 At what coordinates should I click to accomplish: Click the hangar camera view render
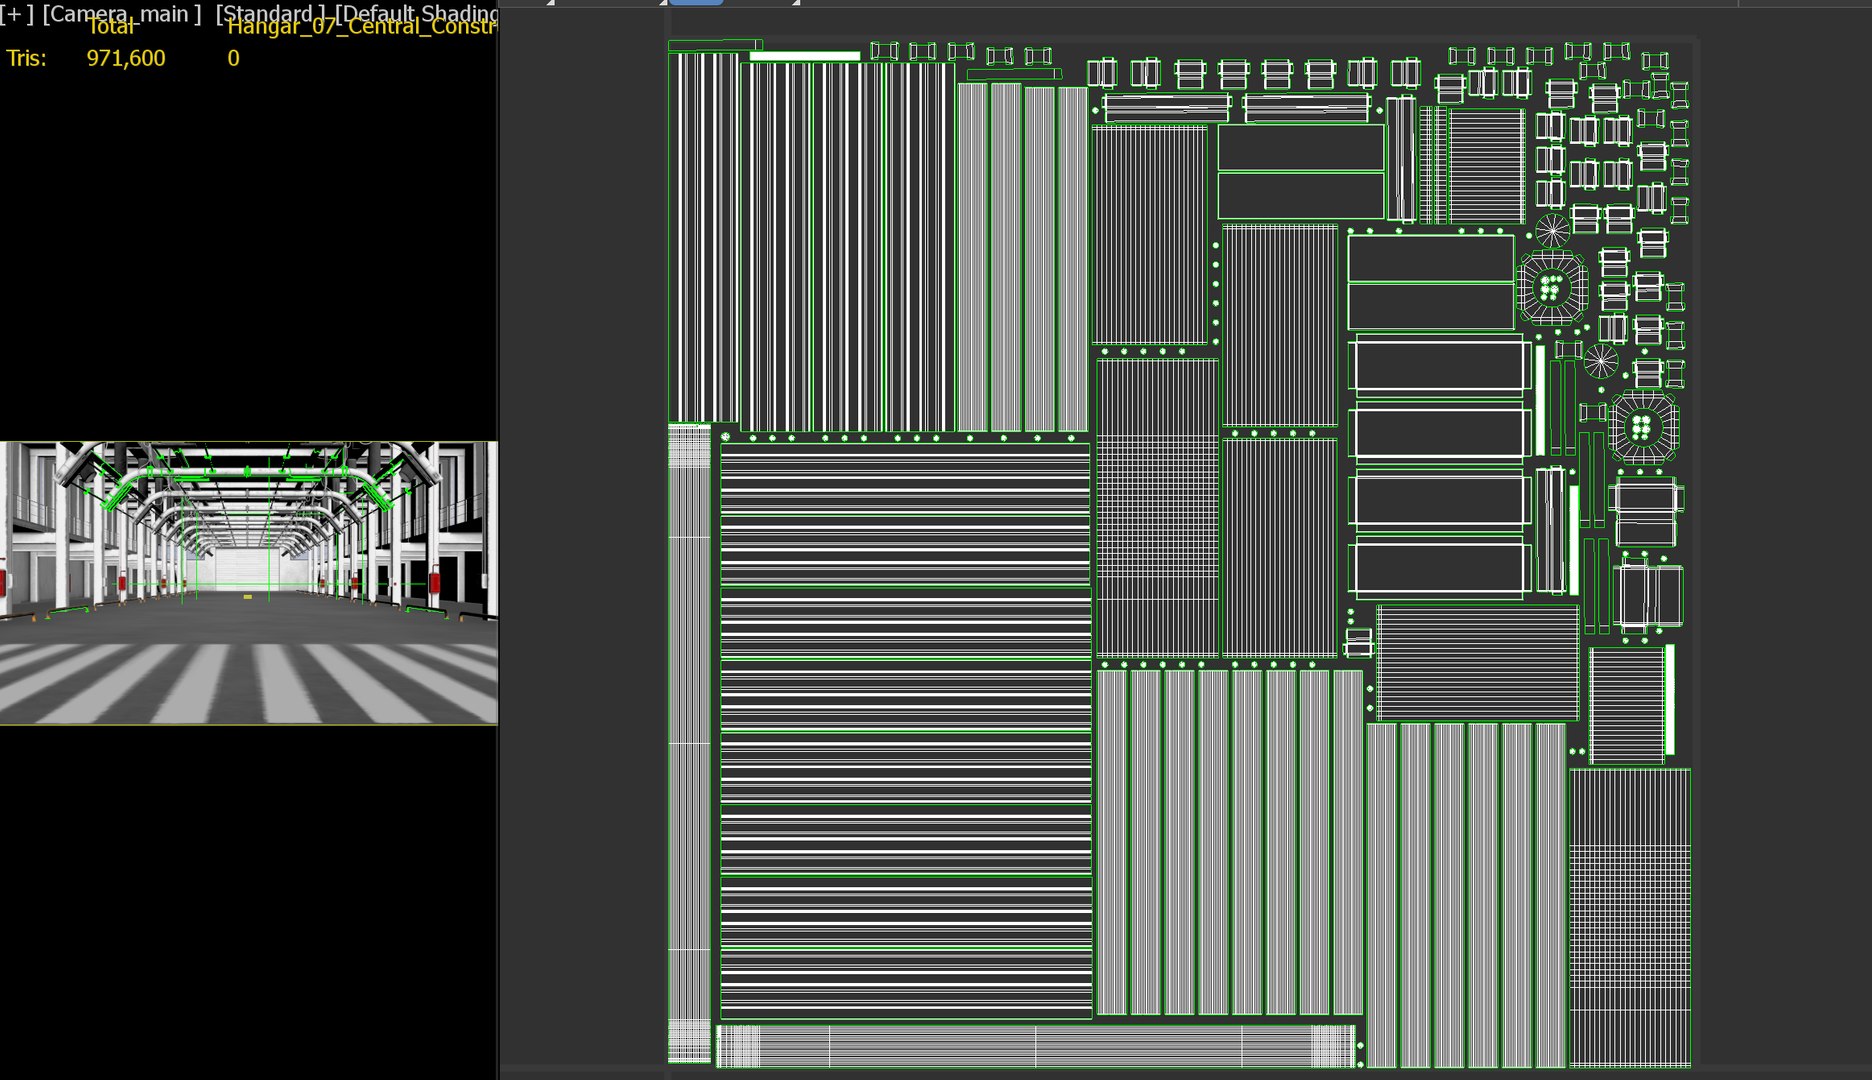point(249,582)
